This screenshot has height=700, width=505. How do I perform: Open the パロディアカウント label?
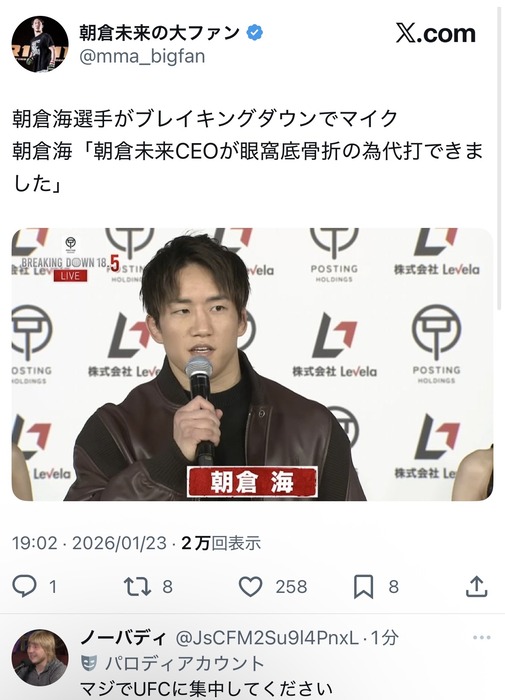[184, 663]
